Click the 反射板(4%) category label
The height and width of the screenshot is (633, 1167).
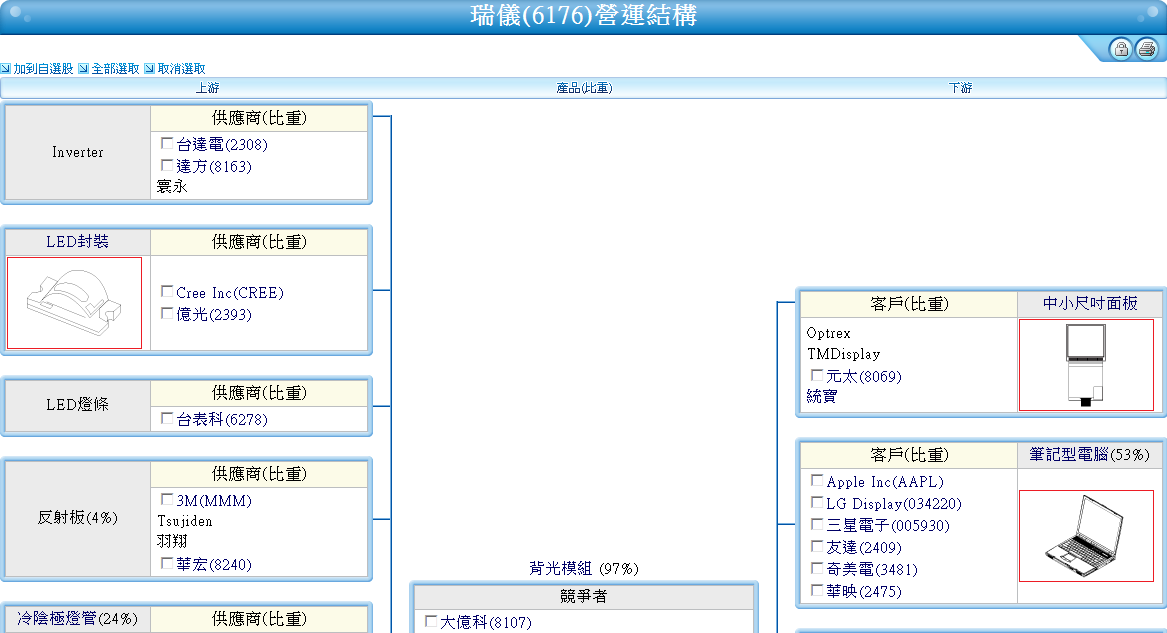coord(77,518)
